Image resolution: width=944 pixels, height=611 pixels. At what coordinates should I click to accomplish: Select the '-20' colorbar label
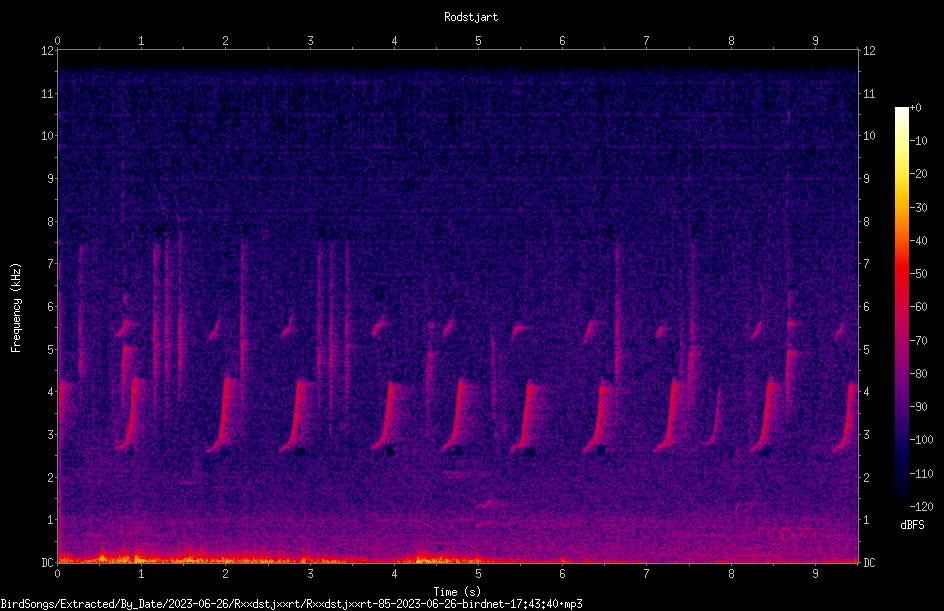point(918,174)
